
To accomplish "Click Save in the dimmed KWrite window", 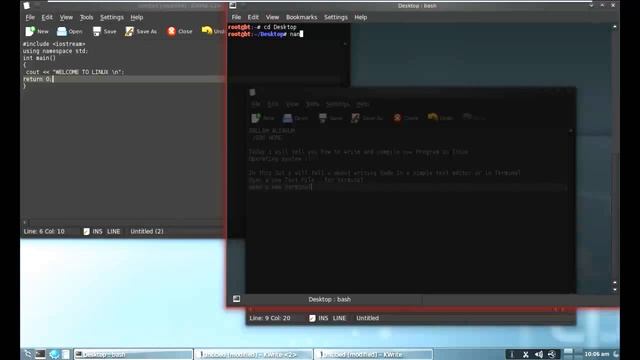I will [330, 118].
